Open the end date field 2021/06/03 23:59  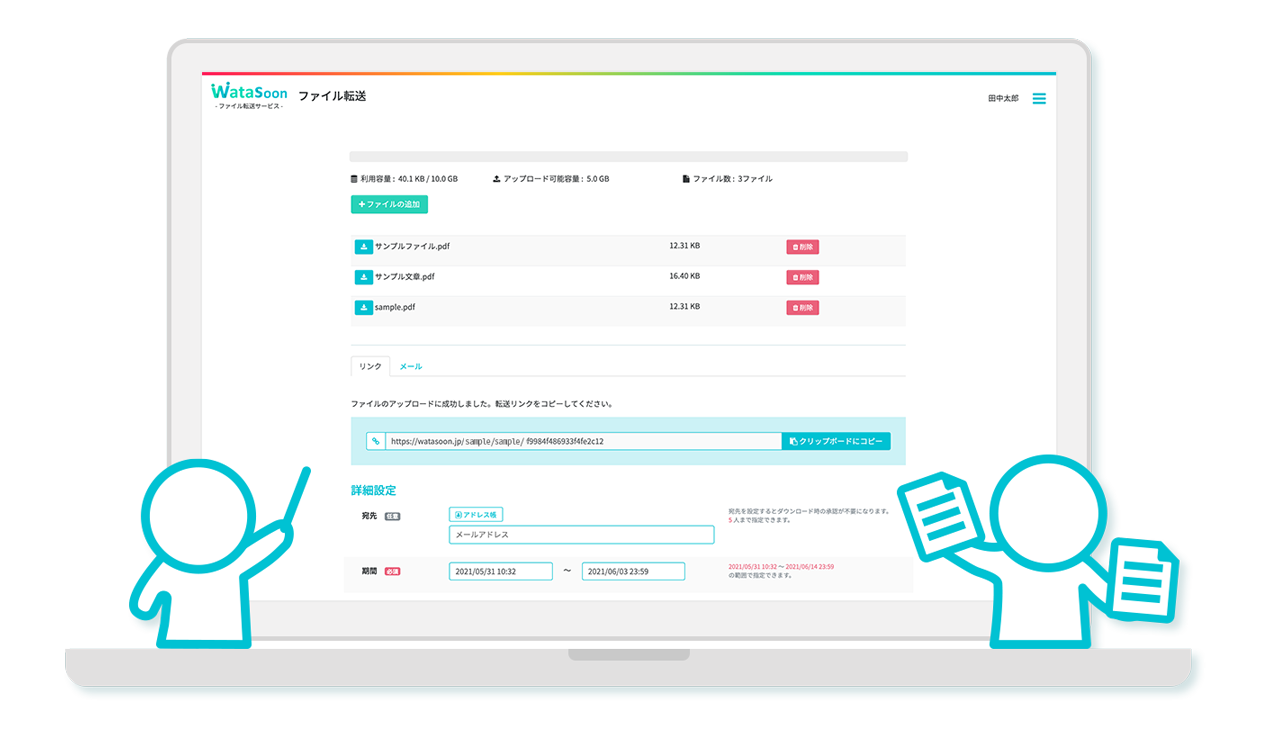pos(634,571)
